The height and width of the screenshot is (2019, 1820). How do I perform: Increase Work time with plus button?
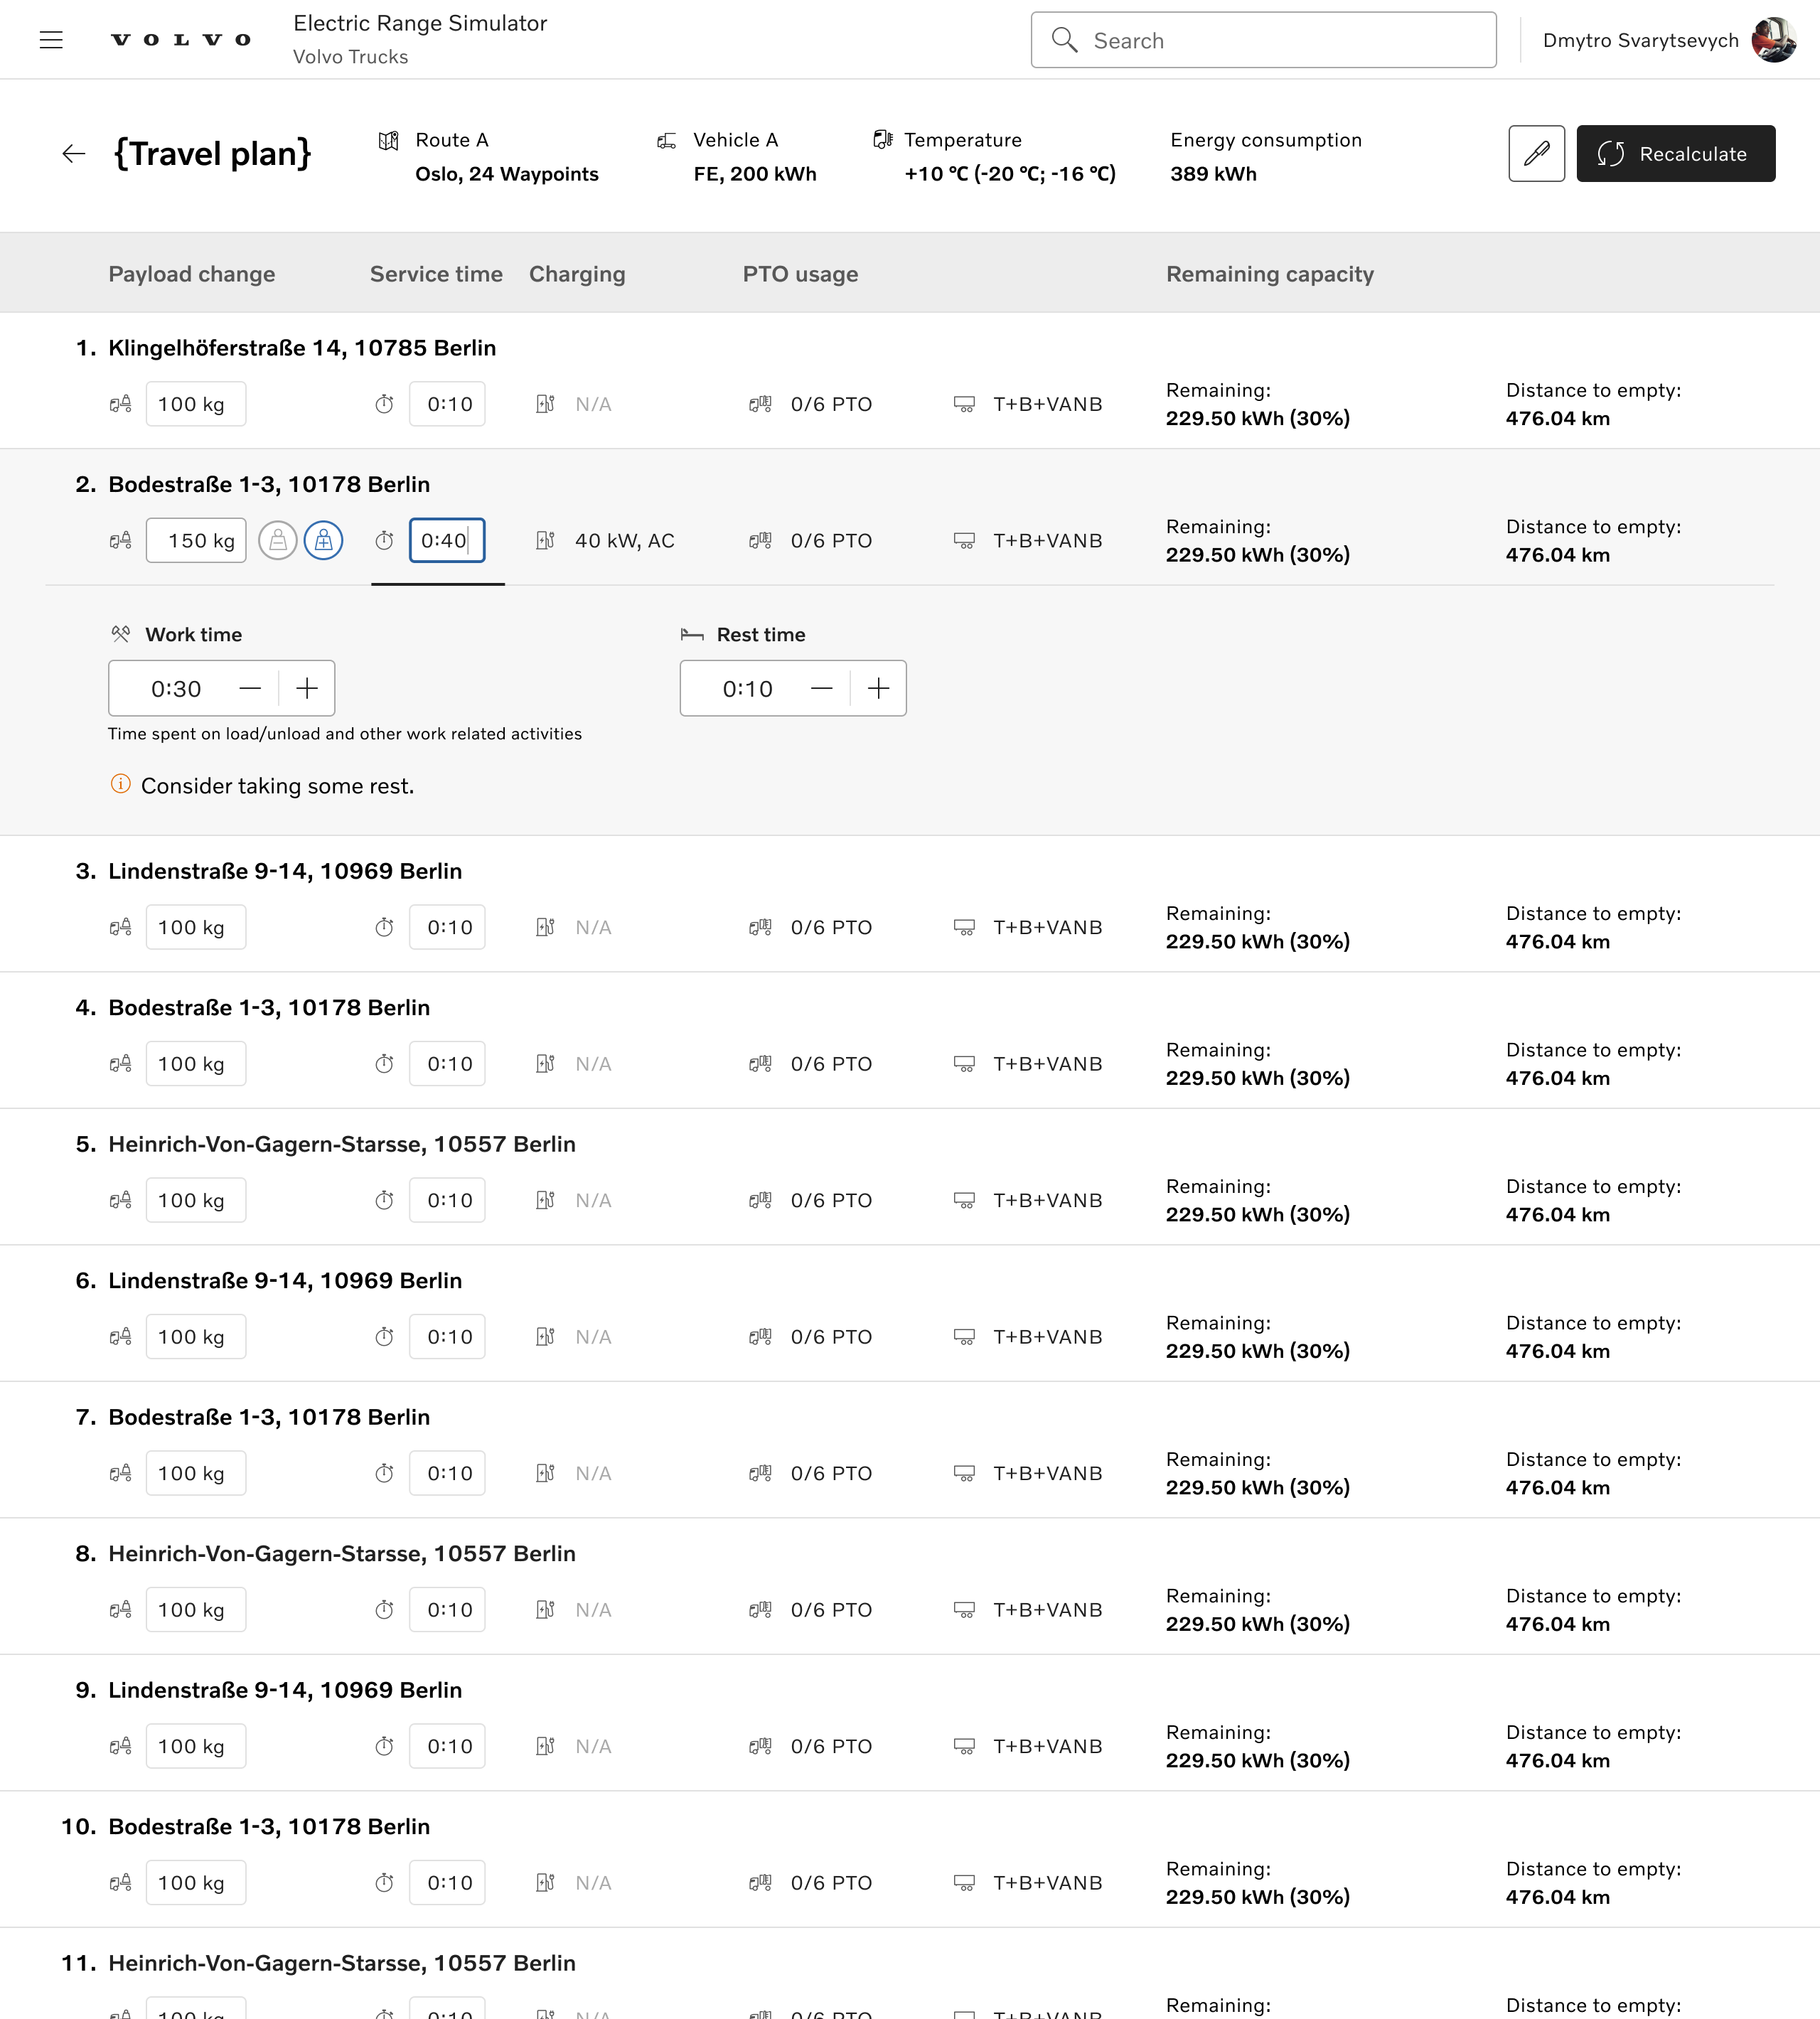307,688
